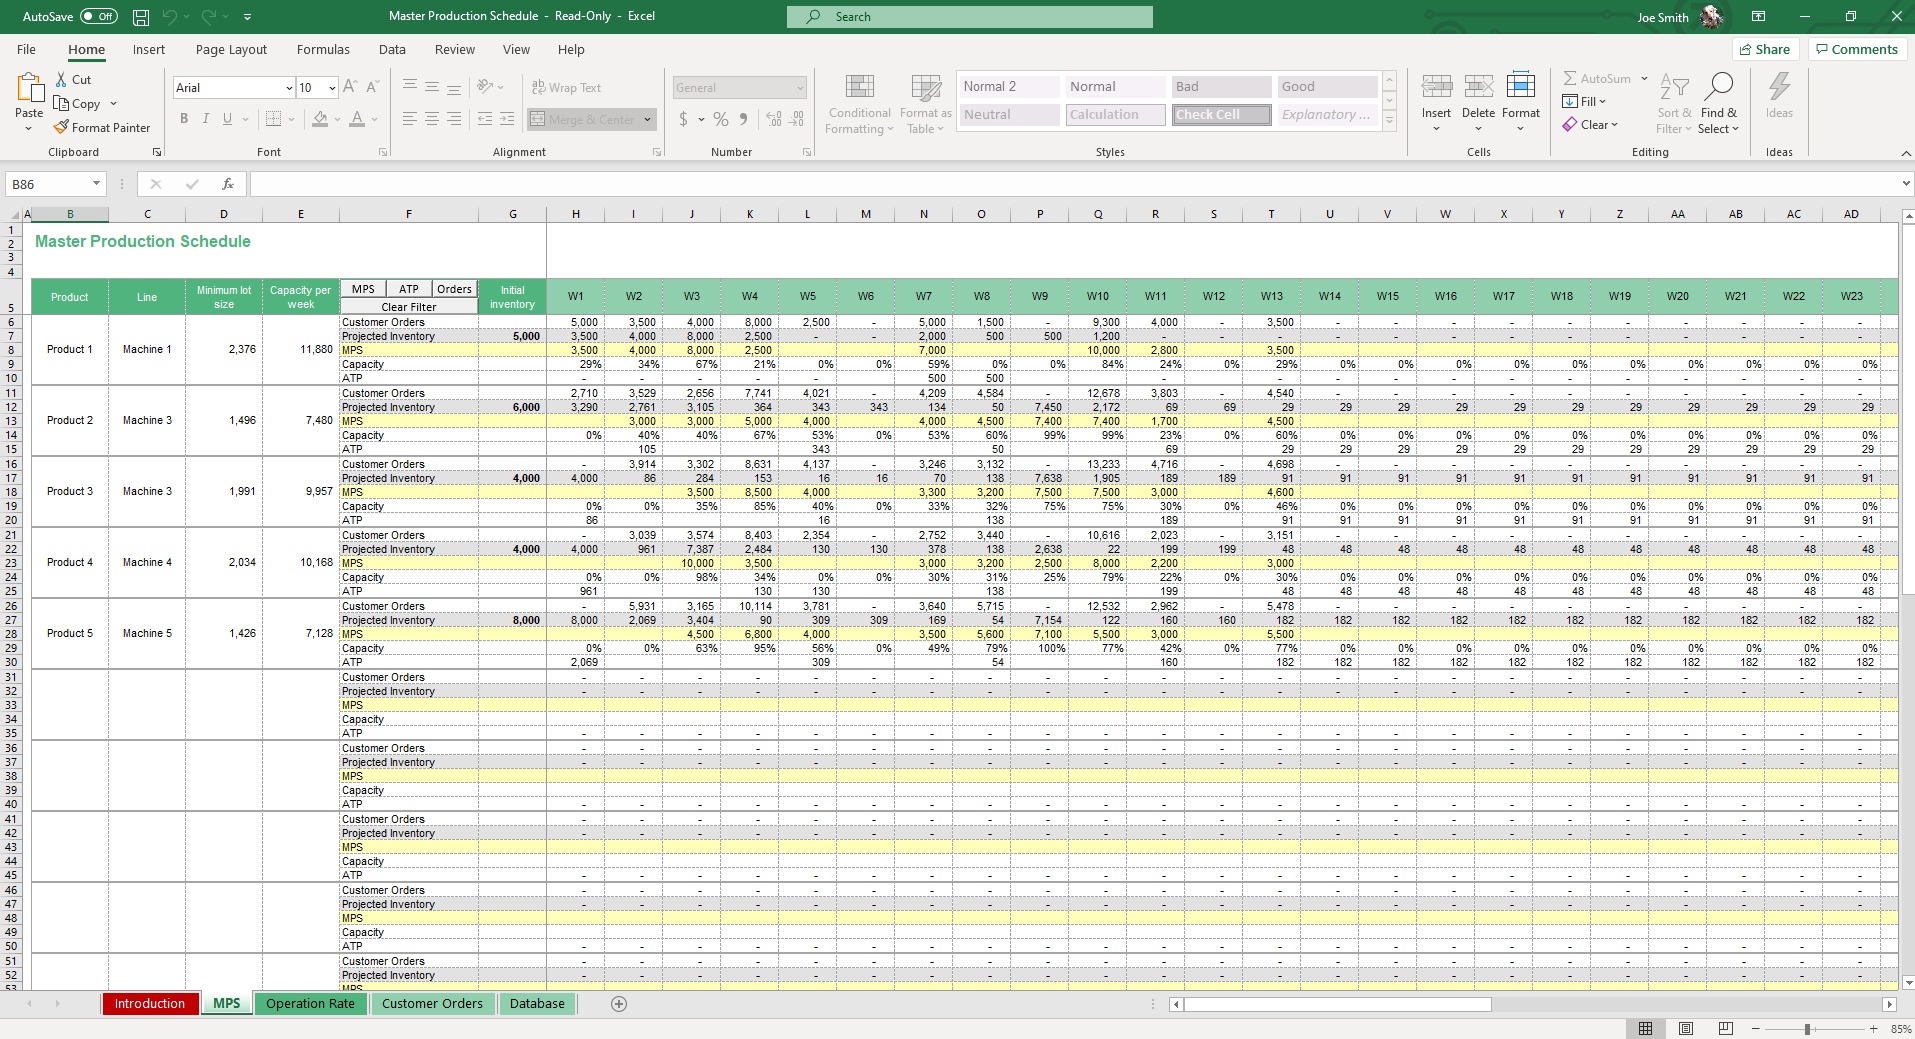Expand the Name Box dropdown
Image resolution: width=1915 pixels, height=1039 pixels.
point(96,184)
